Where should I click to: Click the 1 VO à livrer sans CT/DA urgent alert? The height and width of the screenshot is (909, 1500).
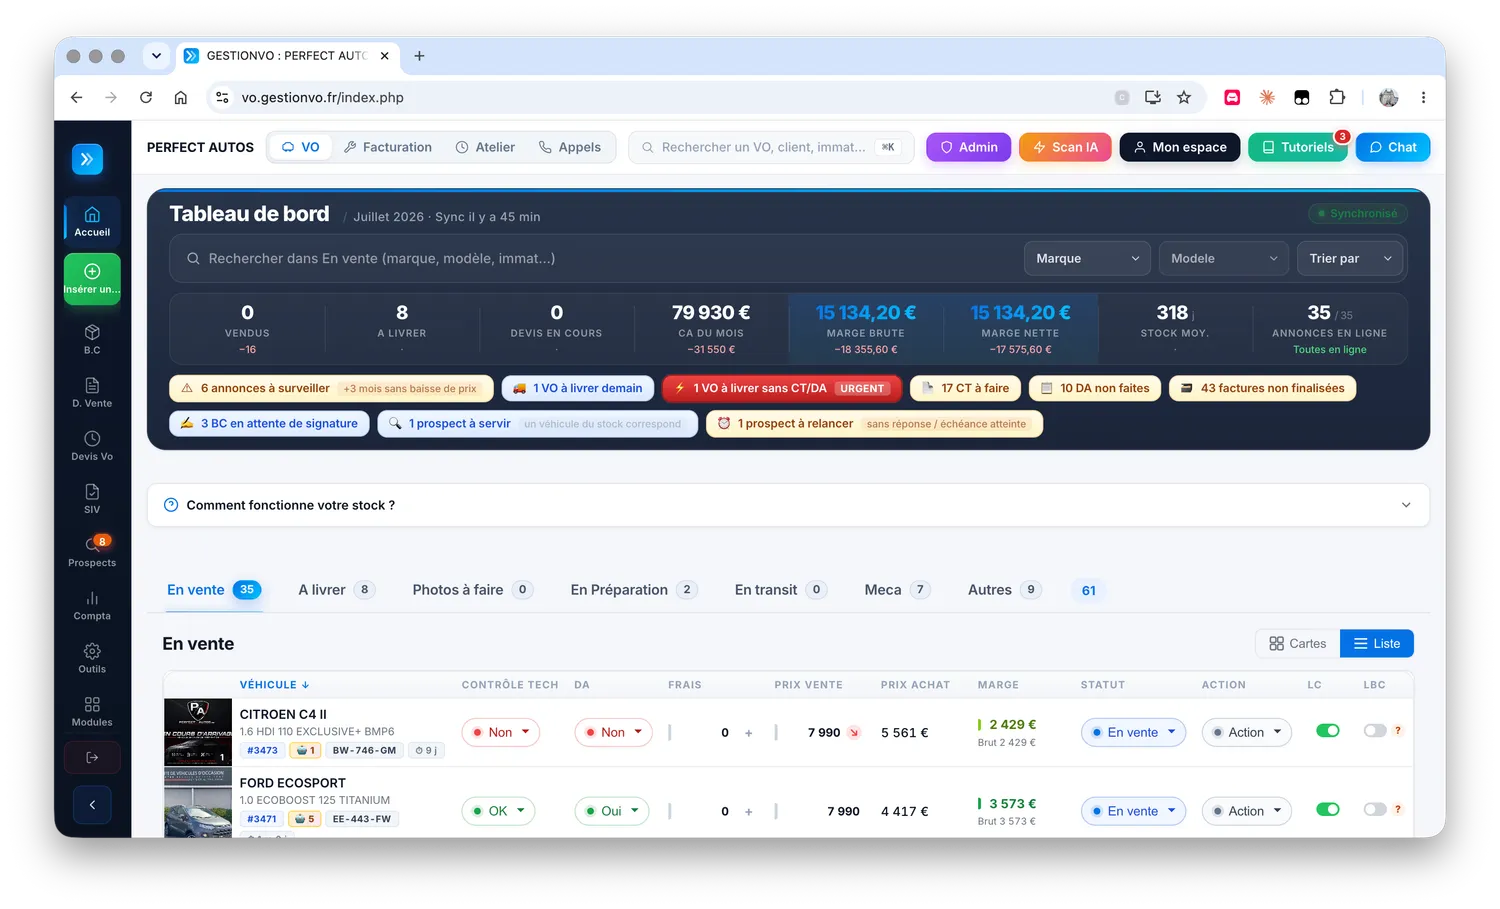coord(782,388)
